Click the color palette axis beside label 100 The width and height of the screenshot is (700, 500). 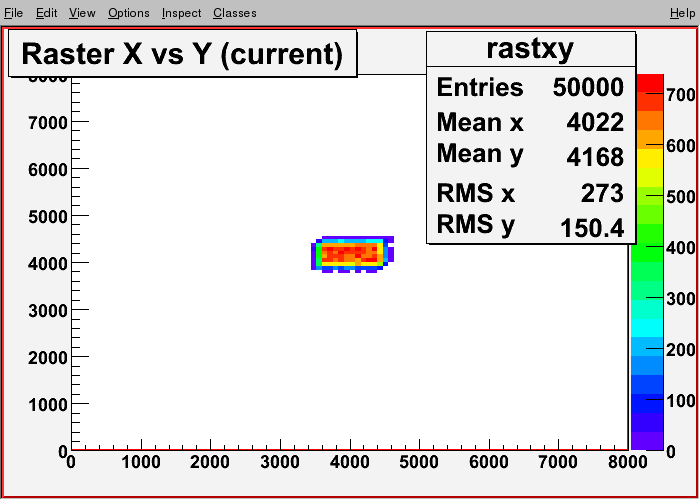click(647, 400)
